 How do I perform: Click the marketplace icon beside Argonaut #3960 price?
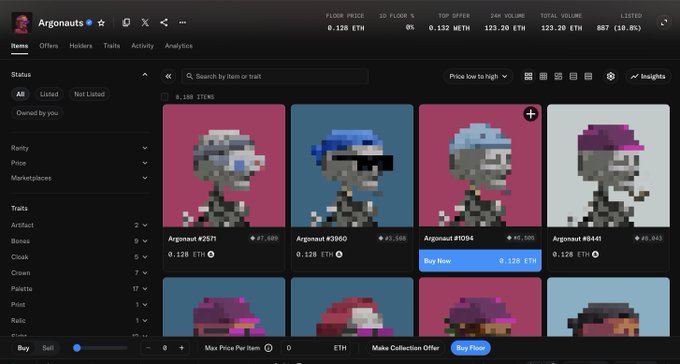click(x=339, y=254)
